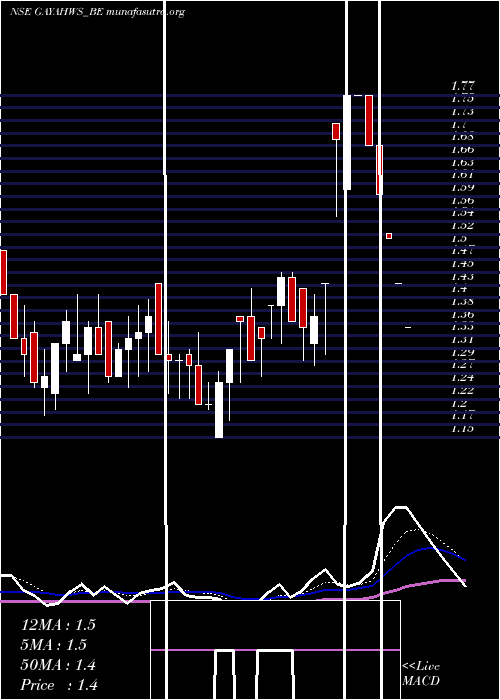Click the 1.31 price axis label
This screenshot has width=500, height=700.
tap(462, 339)
